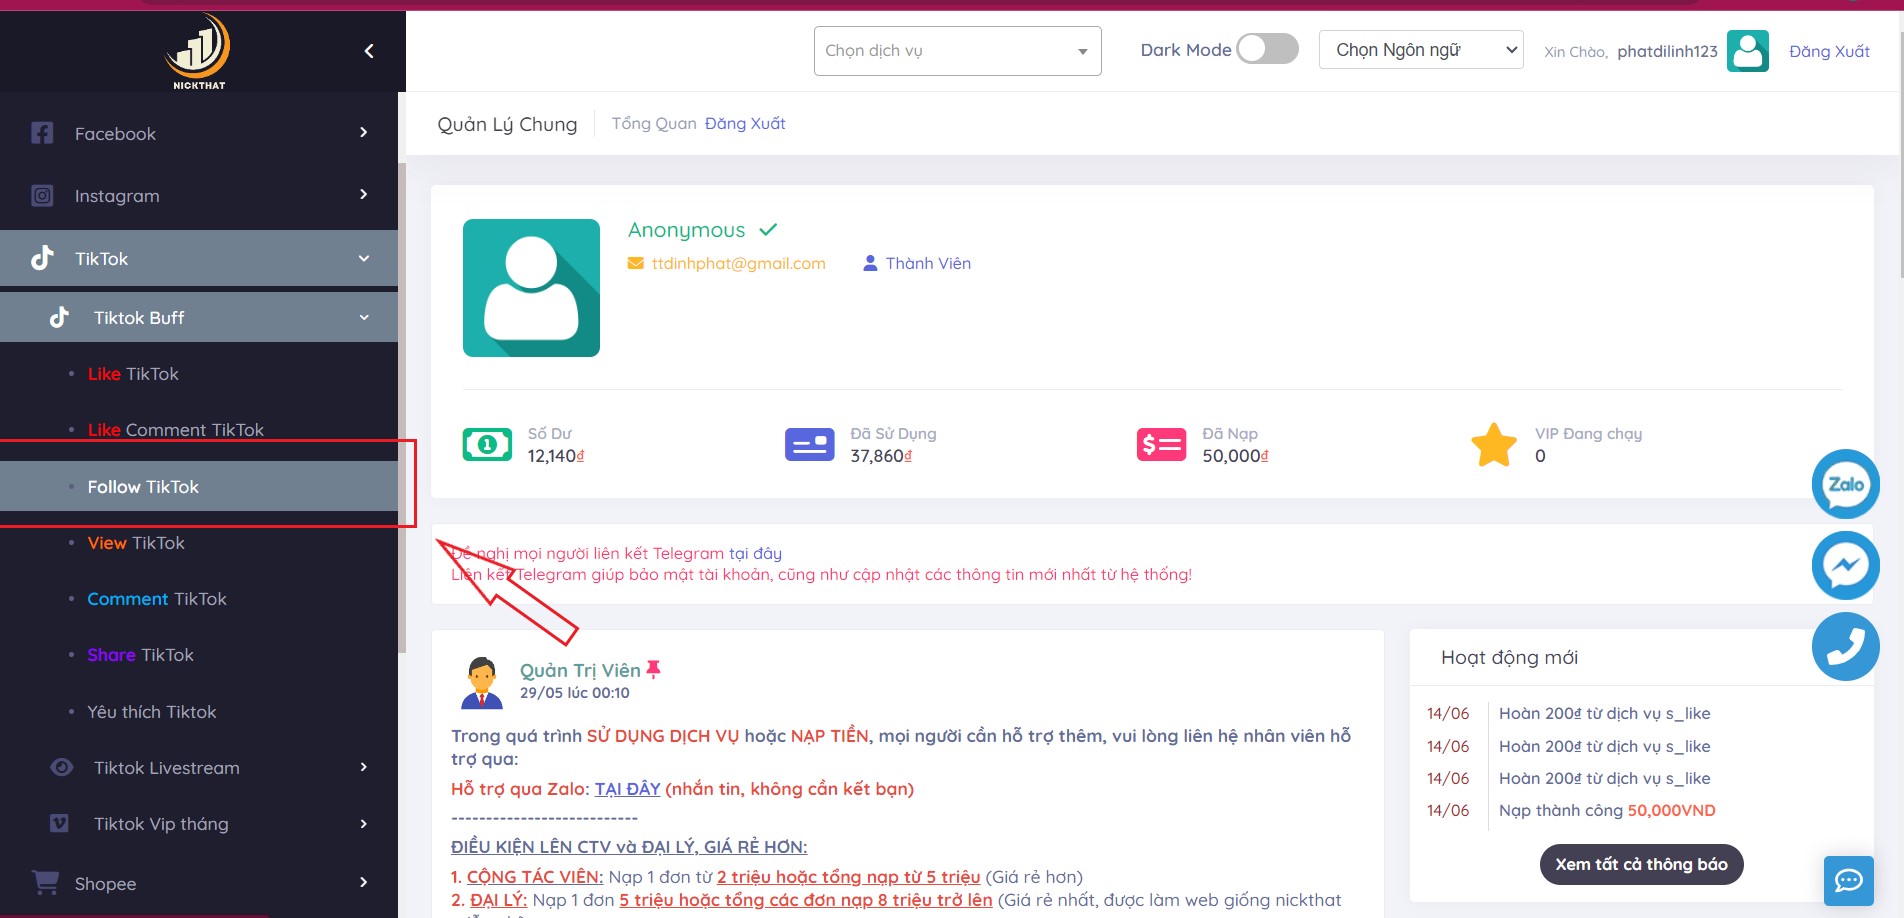Expand the Facebook menu
This screenshot has width=1904, height=918.
point(364,132)
